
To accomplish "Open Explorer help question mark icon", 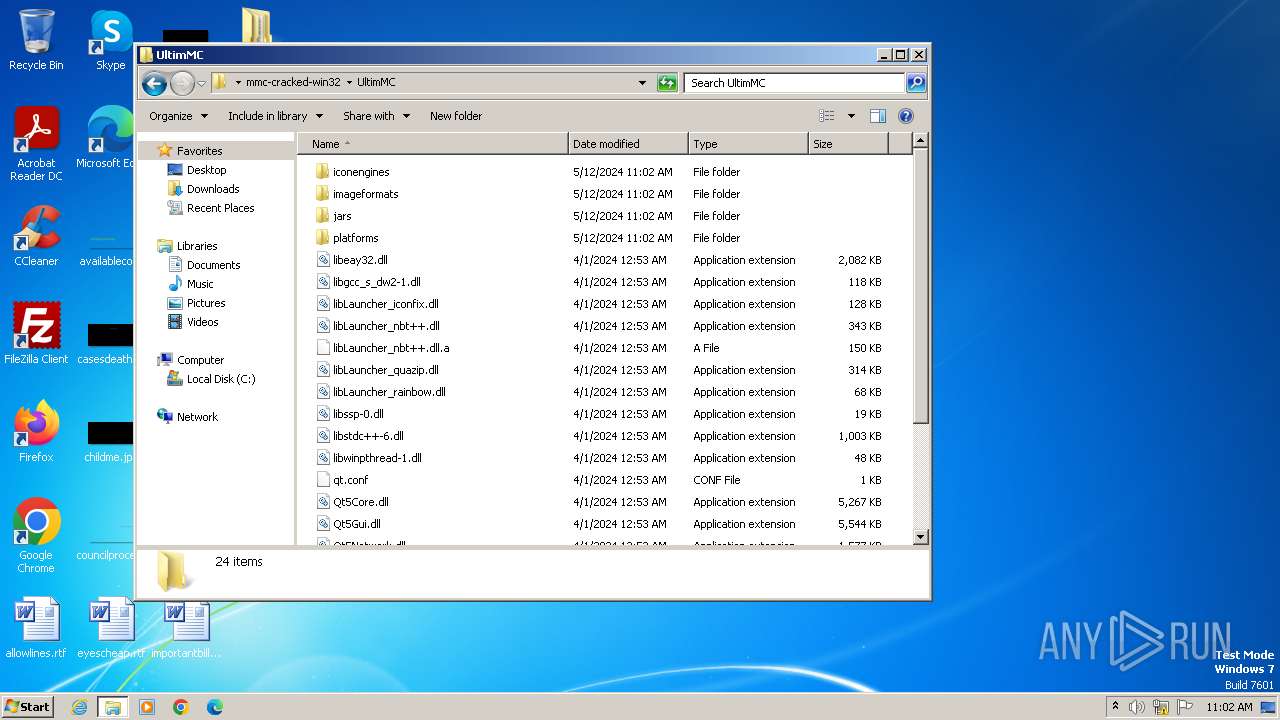I will (x=906, y=116).
